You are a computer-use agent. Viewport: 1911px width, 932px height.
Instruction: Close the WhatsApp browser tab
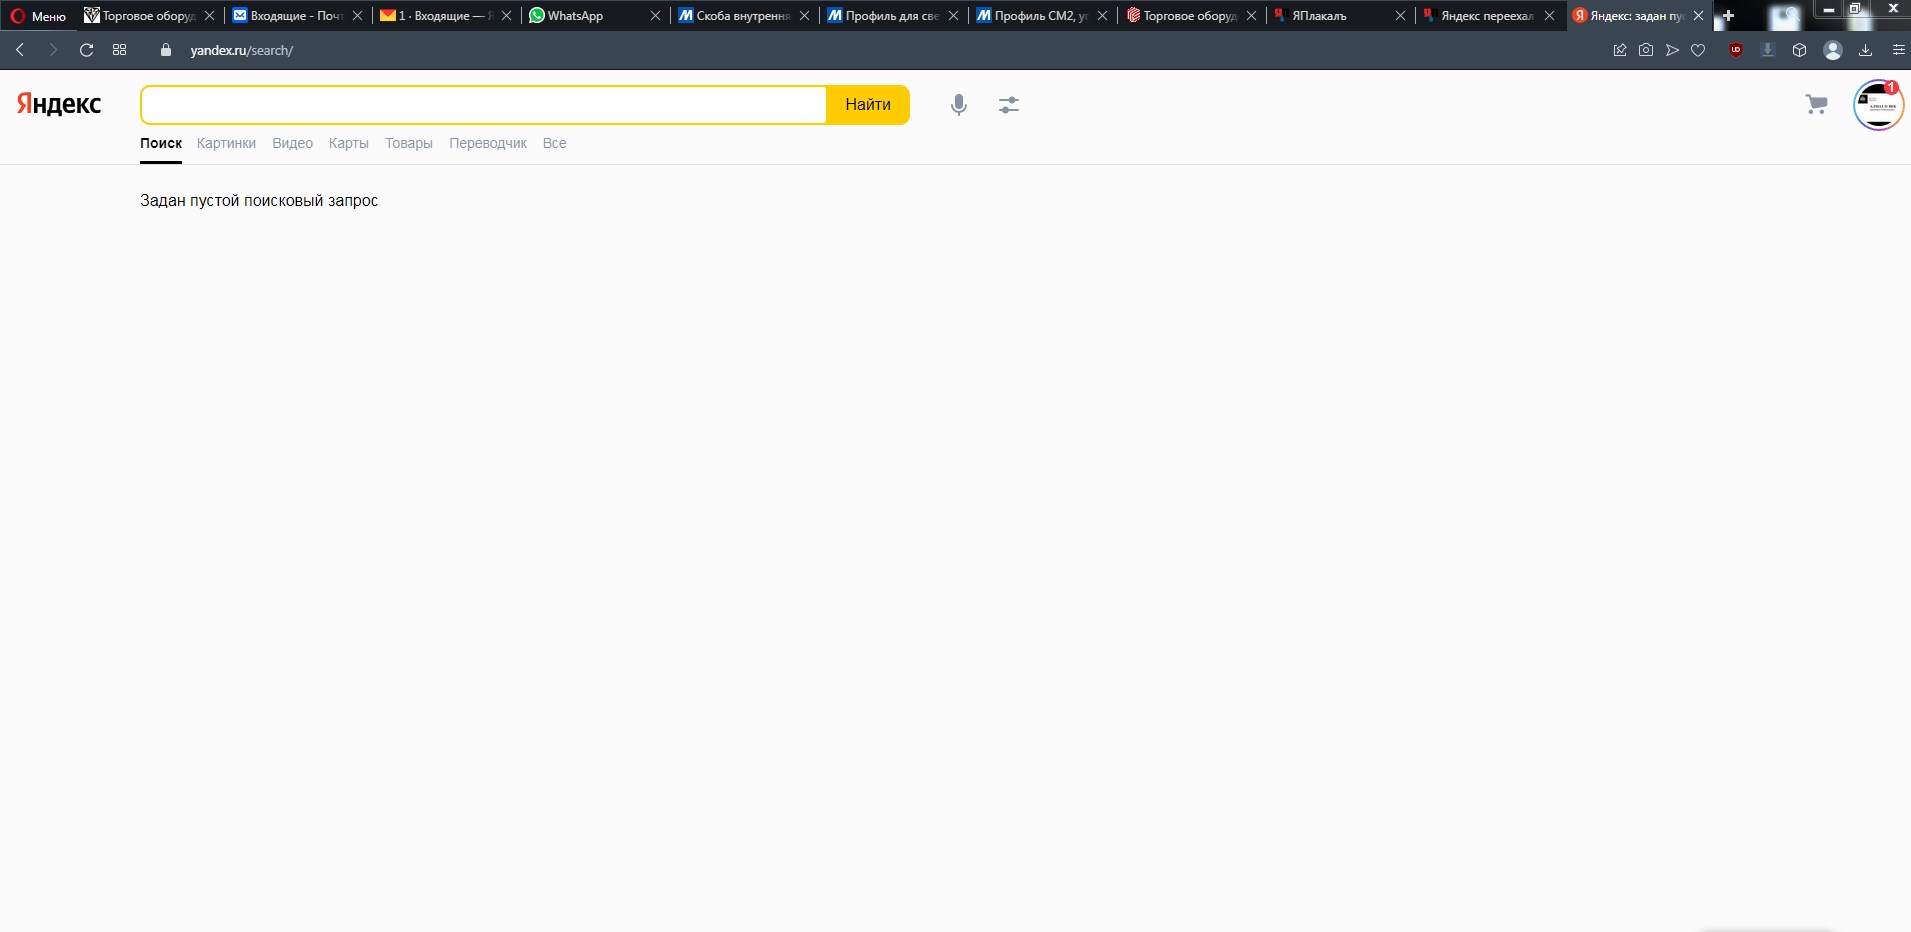[x=656, y=16]
